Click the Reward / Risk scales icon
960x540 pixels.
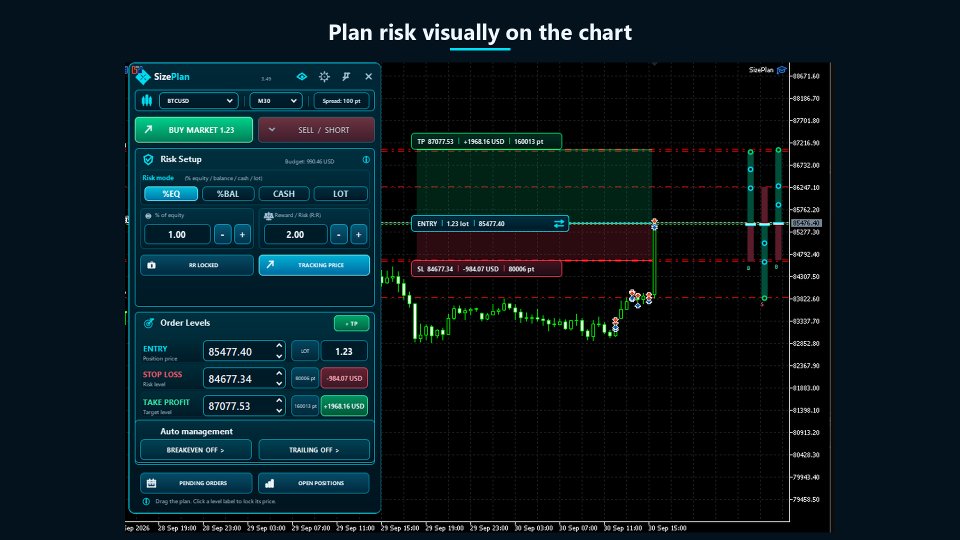pyautogui.click(x=268, y=216)
